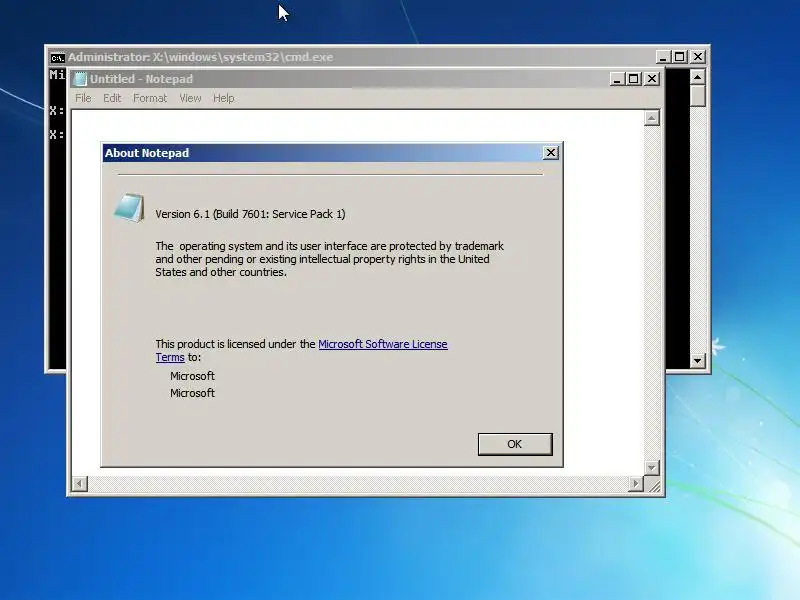The height and width of the screenshot is (600, 800).
Task: Click the version text 'Version 6.1 (Build 7601: Service Pack 1)'
Action: (x=250, y=214)
